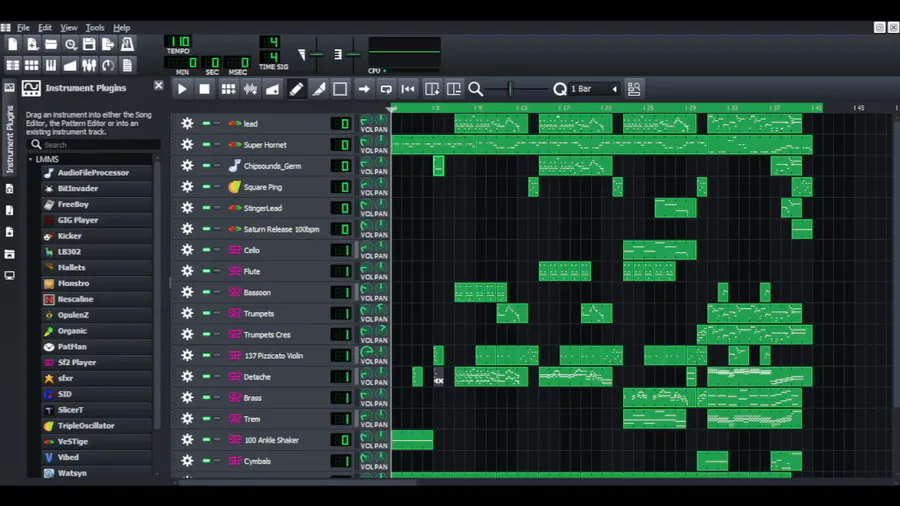
Task: Create a new project with the blank page icon
Action: [x=13, y=44]
